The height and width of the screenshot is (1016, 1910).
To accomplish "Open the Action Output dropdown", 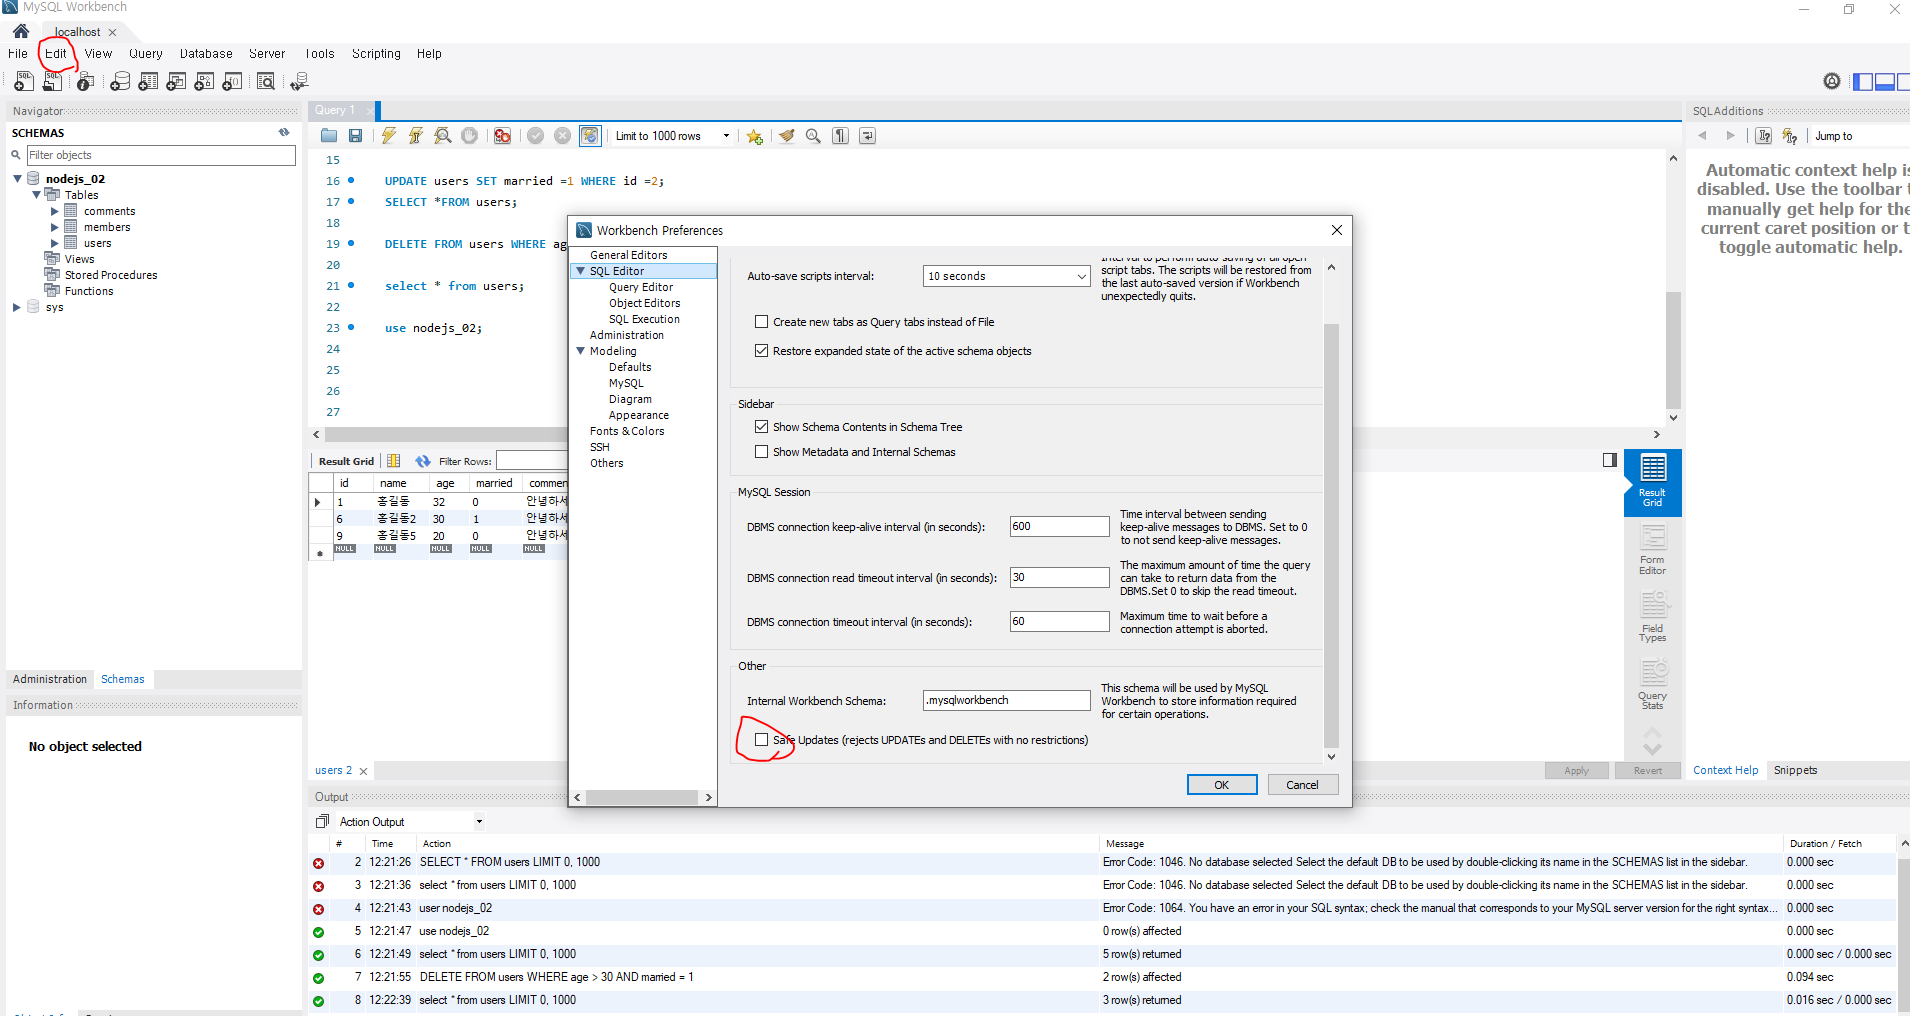I will [479, 822].
